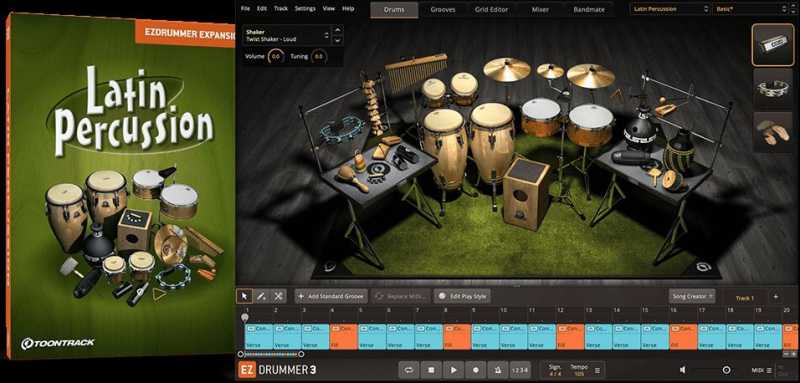This screenshot has width=800, height=383.
Task: Switch to the Grid Editor tab
Action: (x=491, y=10)
